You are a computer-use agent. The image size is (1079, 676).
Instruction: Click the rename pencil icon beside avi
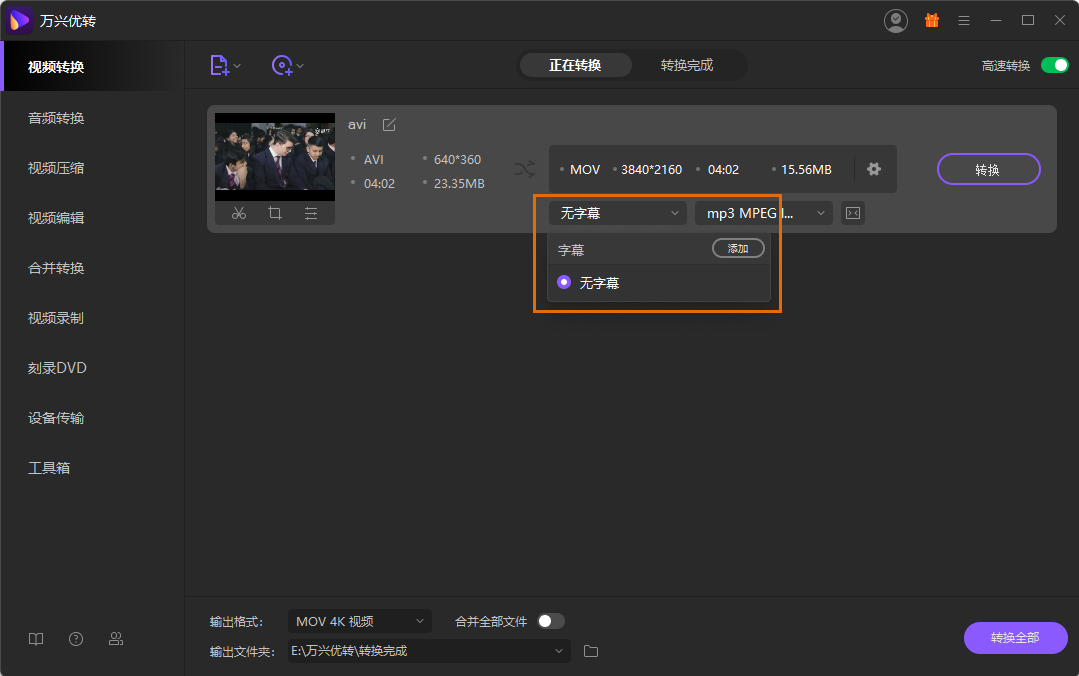coord(389,125)
